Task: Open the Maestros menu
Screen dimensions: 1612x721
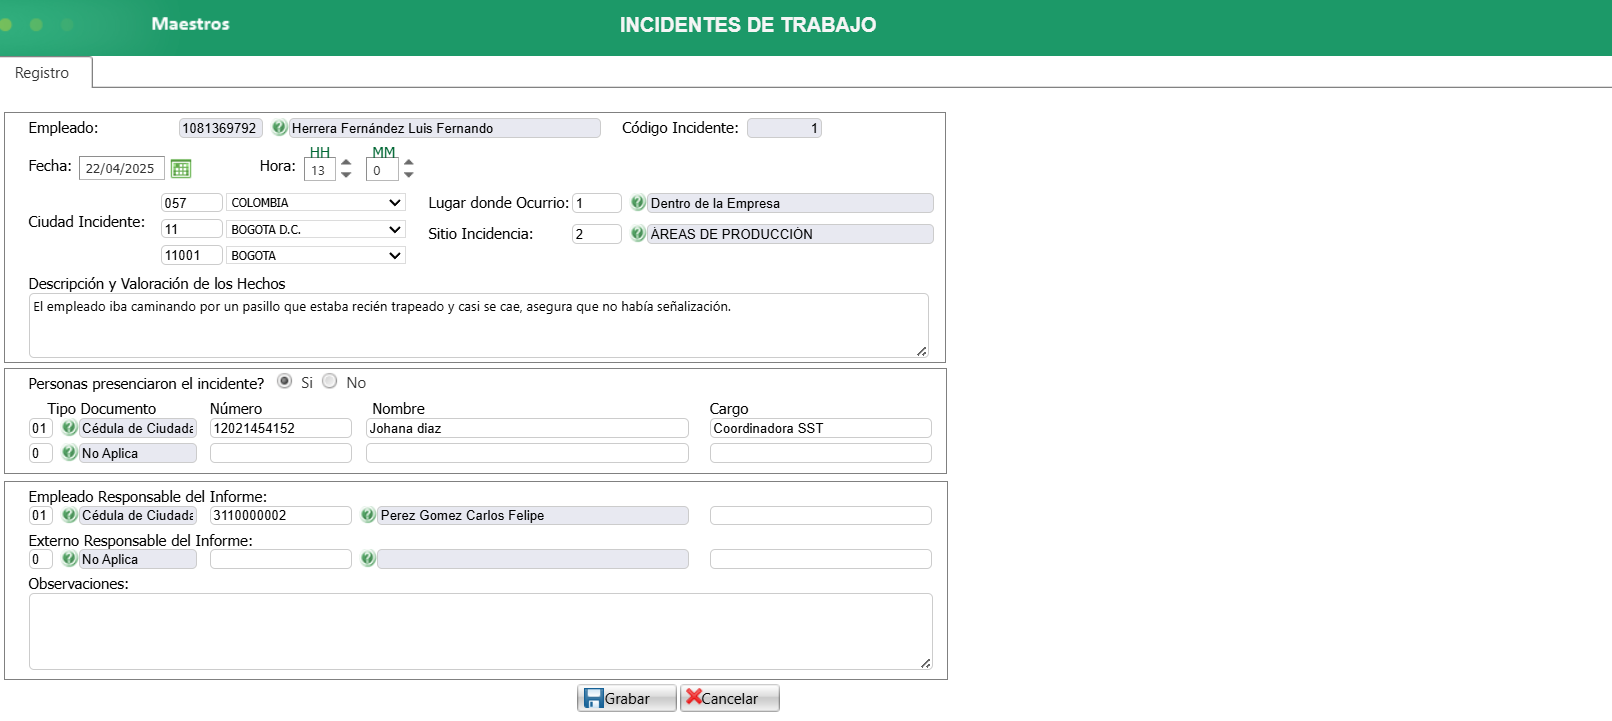Action: coord(190,24)
